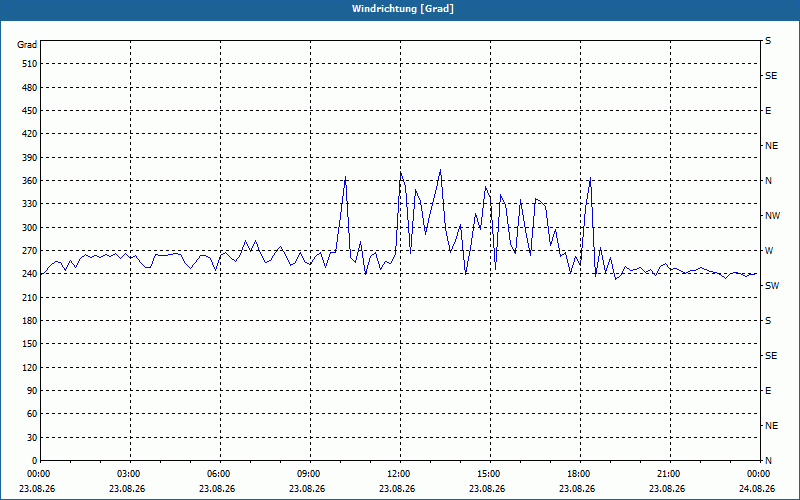Image resolution: width=800 pixels, height=500 pixels.
Task: Click the 21:00 time label
Action: (x=670, y=474)
